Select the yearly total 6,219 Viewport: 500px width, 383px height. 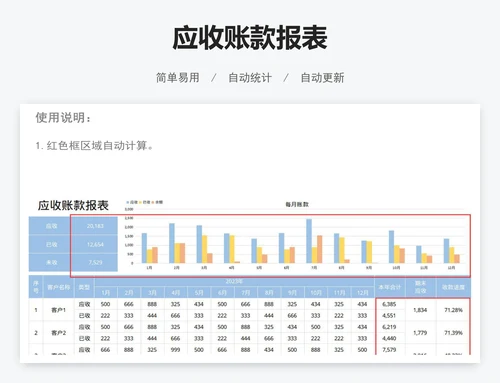click(x=389, y=327)
